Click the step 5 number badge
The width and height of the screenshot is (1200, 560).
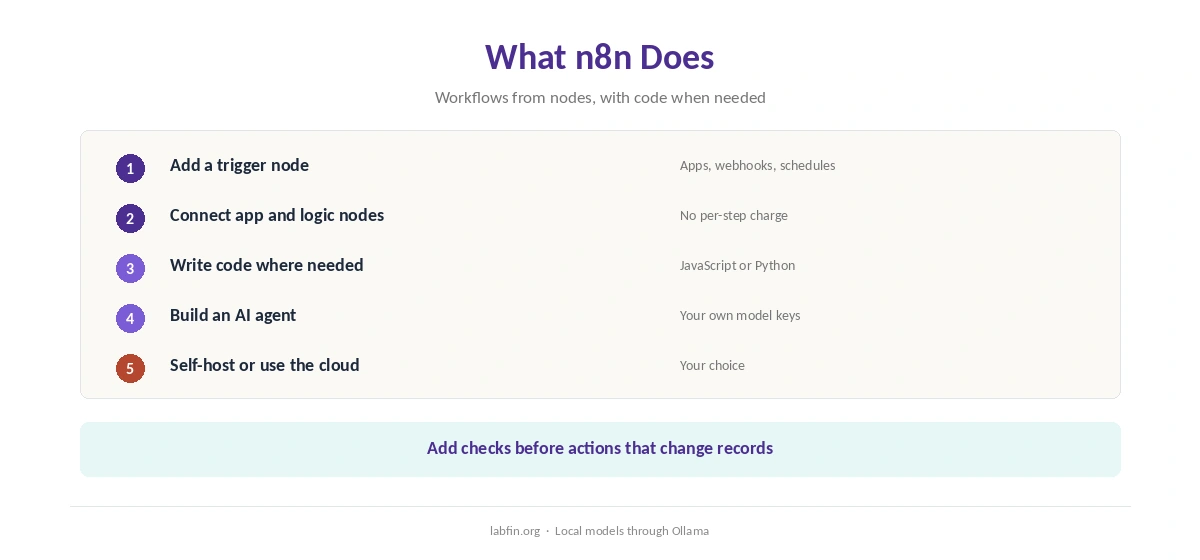tap(130, 368)
